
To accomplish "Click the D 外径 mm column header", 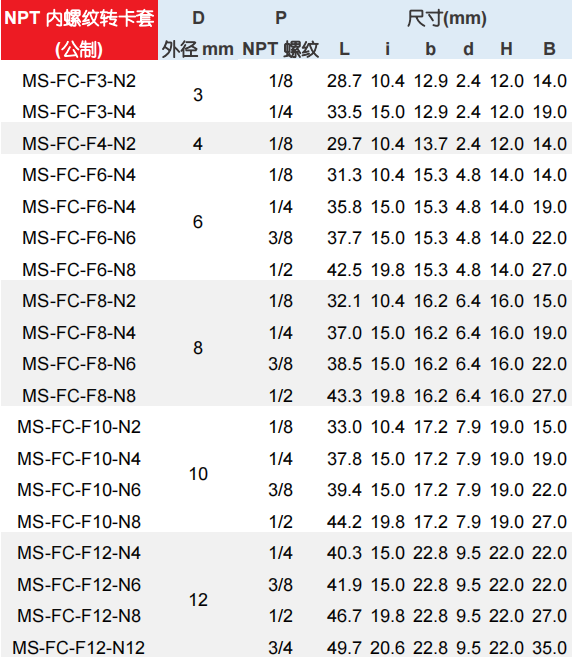I will coord(198,34).
